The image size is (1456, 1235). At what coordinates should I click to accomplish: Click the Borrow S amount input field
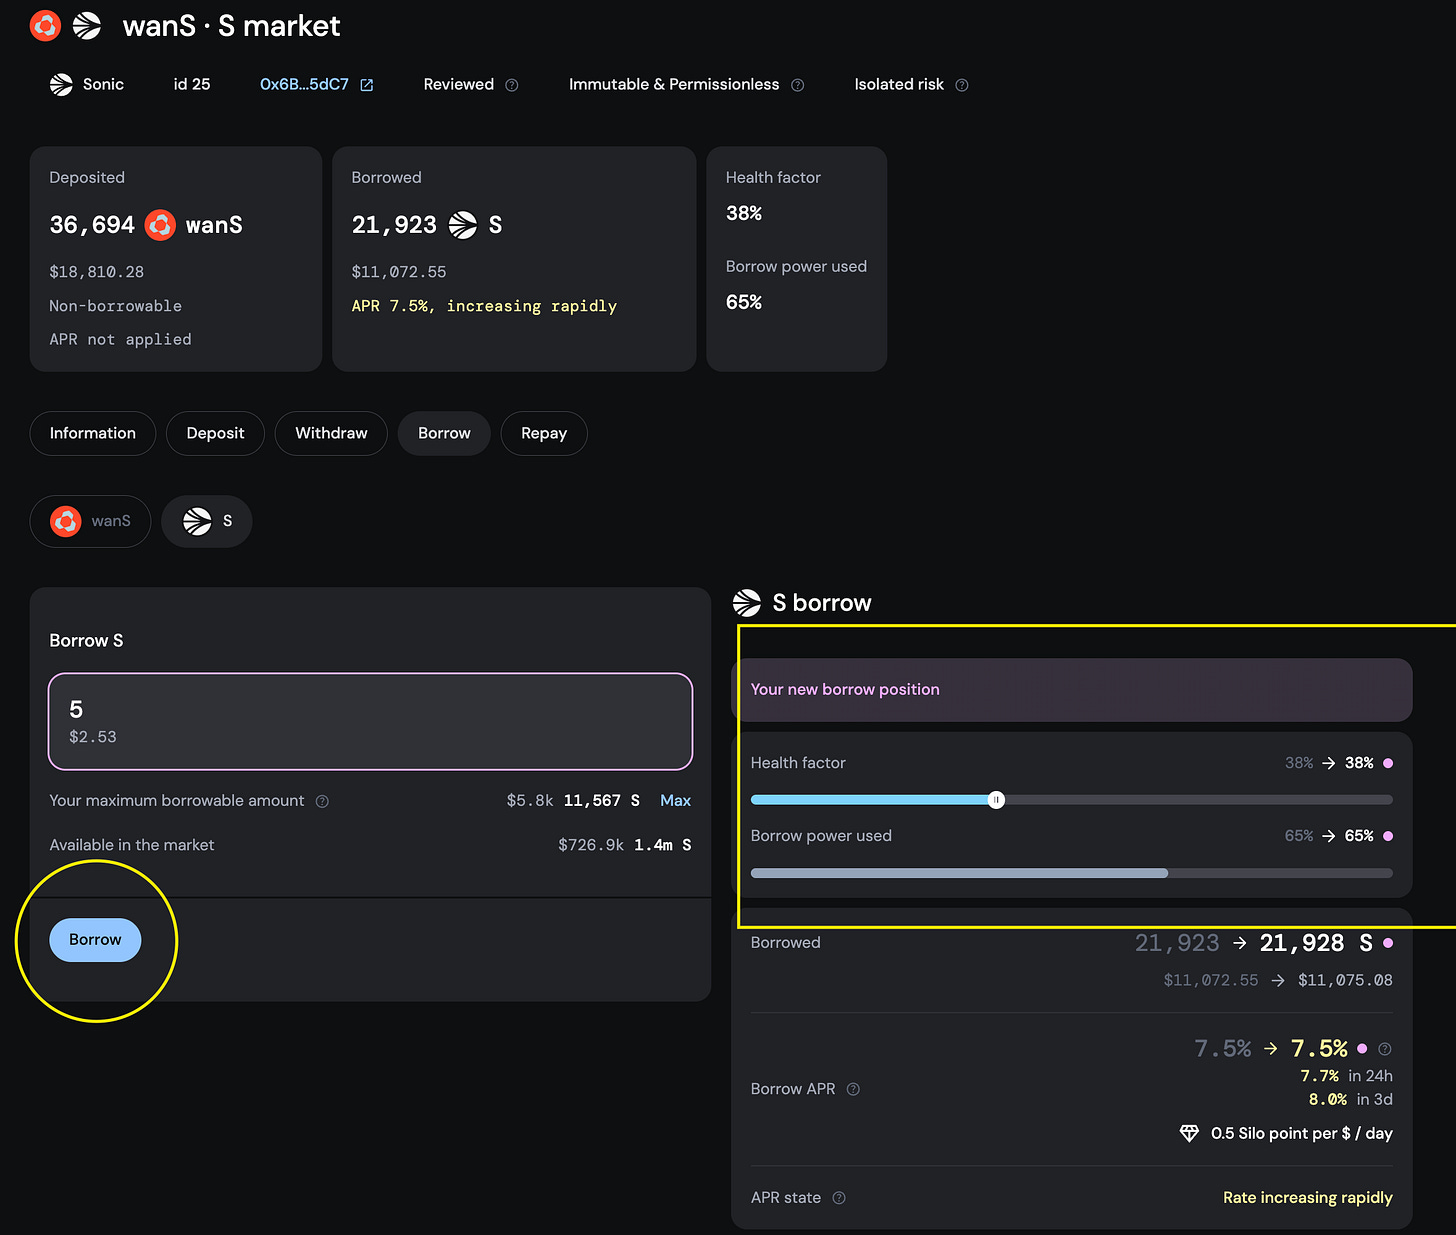tap(371, 721)
